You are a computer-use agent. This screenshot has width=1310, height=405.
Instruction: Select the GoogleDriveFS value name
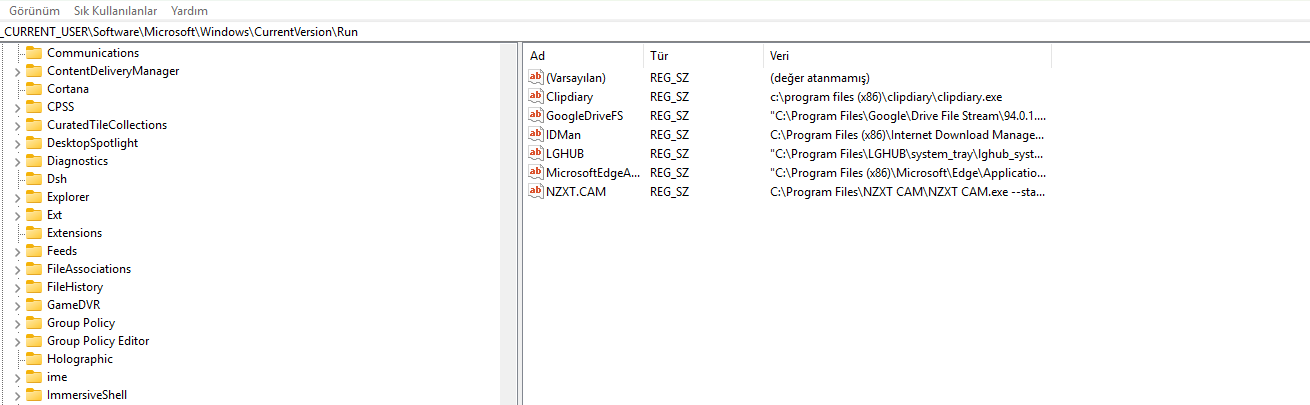pyautogui.click(x=584, y=116)
